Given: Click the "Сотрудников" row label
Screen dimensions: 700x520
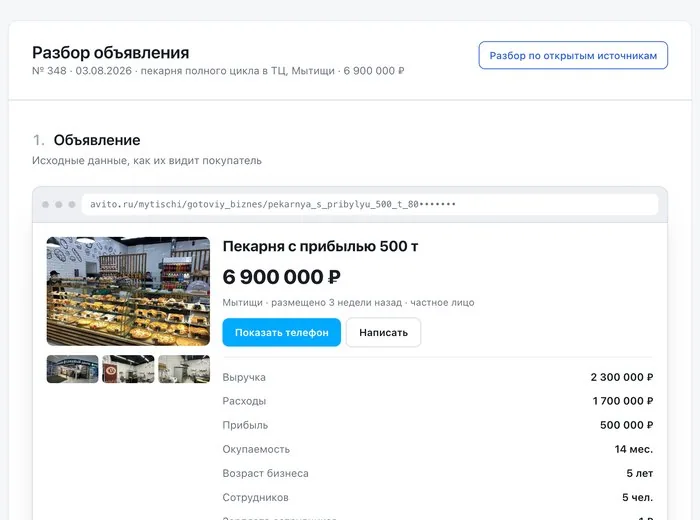Looking at the screenshot, I should [x=255, y=498].
